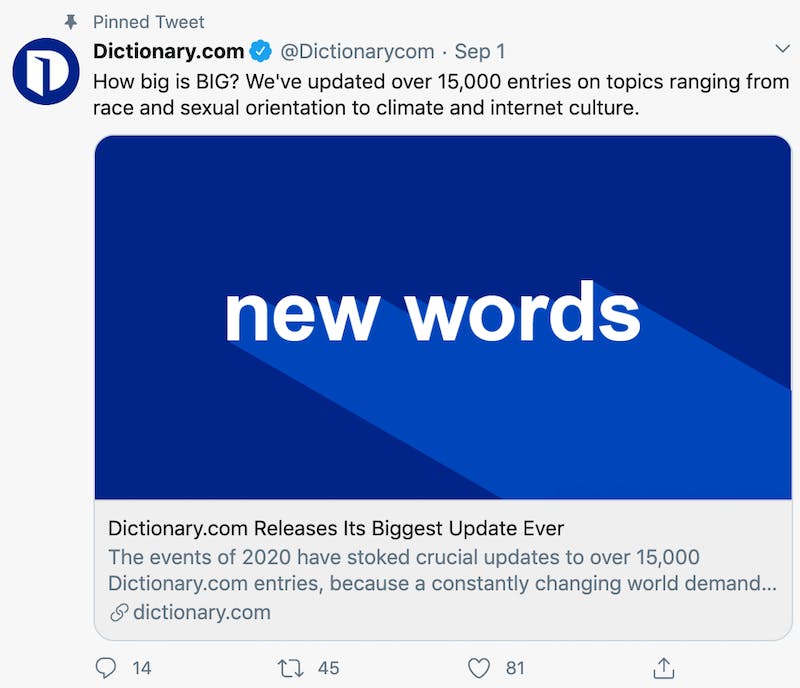Click the Pinned Tweet label
800x688 pixels.
coord(148,22)
